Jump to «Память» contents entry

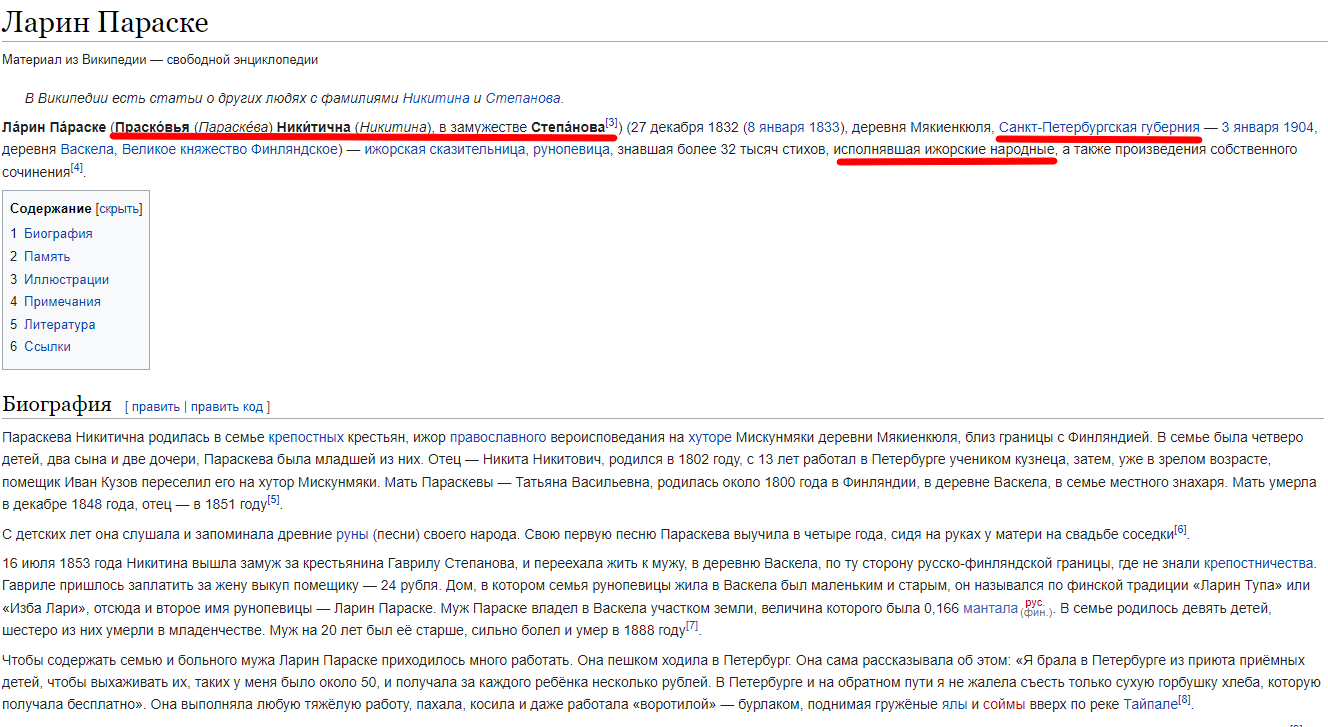click(x=47, y=256)
